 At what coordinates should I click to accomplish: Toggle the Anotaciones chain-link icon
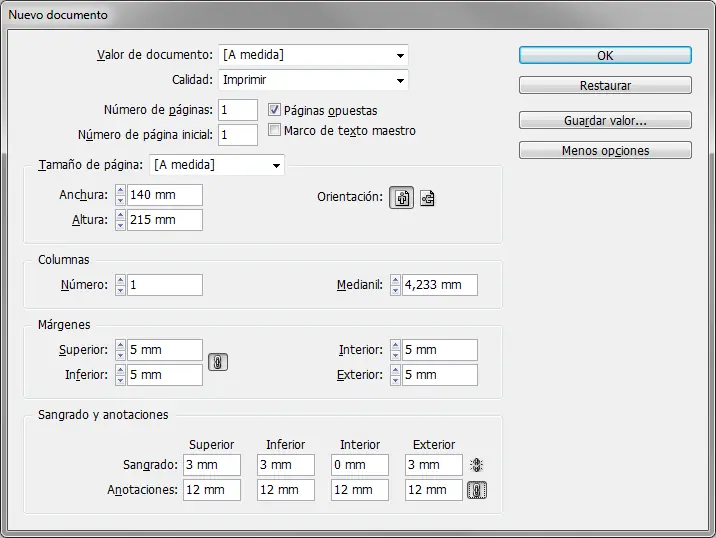[476, 490]
